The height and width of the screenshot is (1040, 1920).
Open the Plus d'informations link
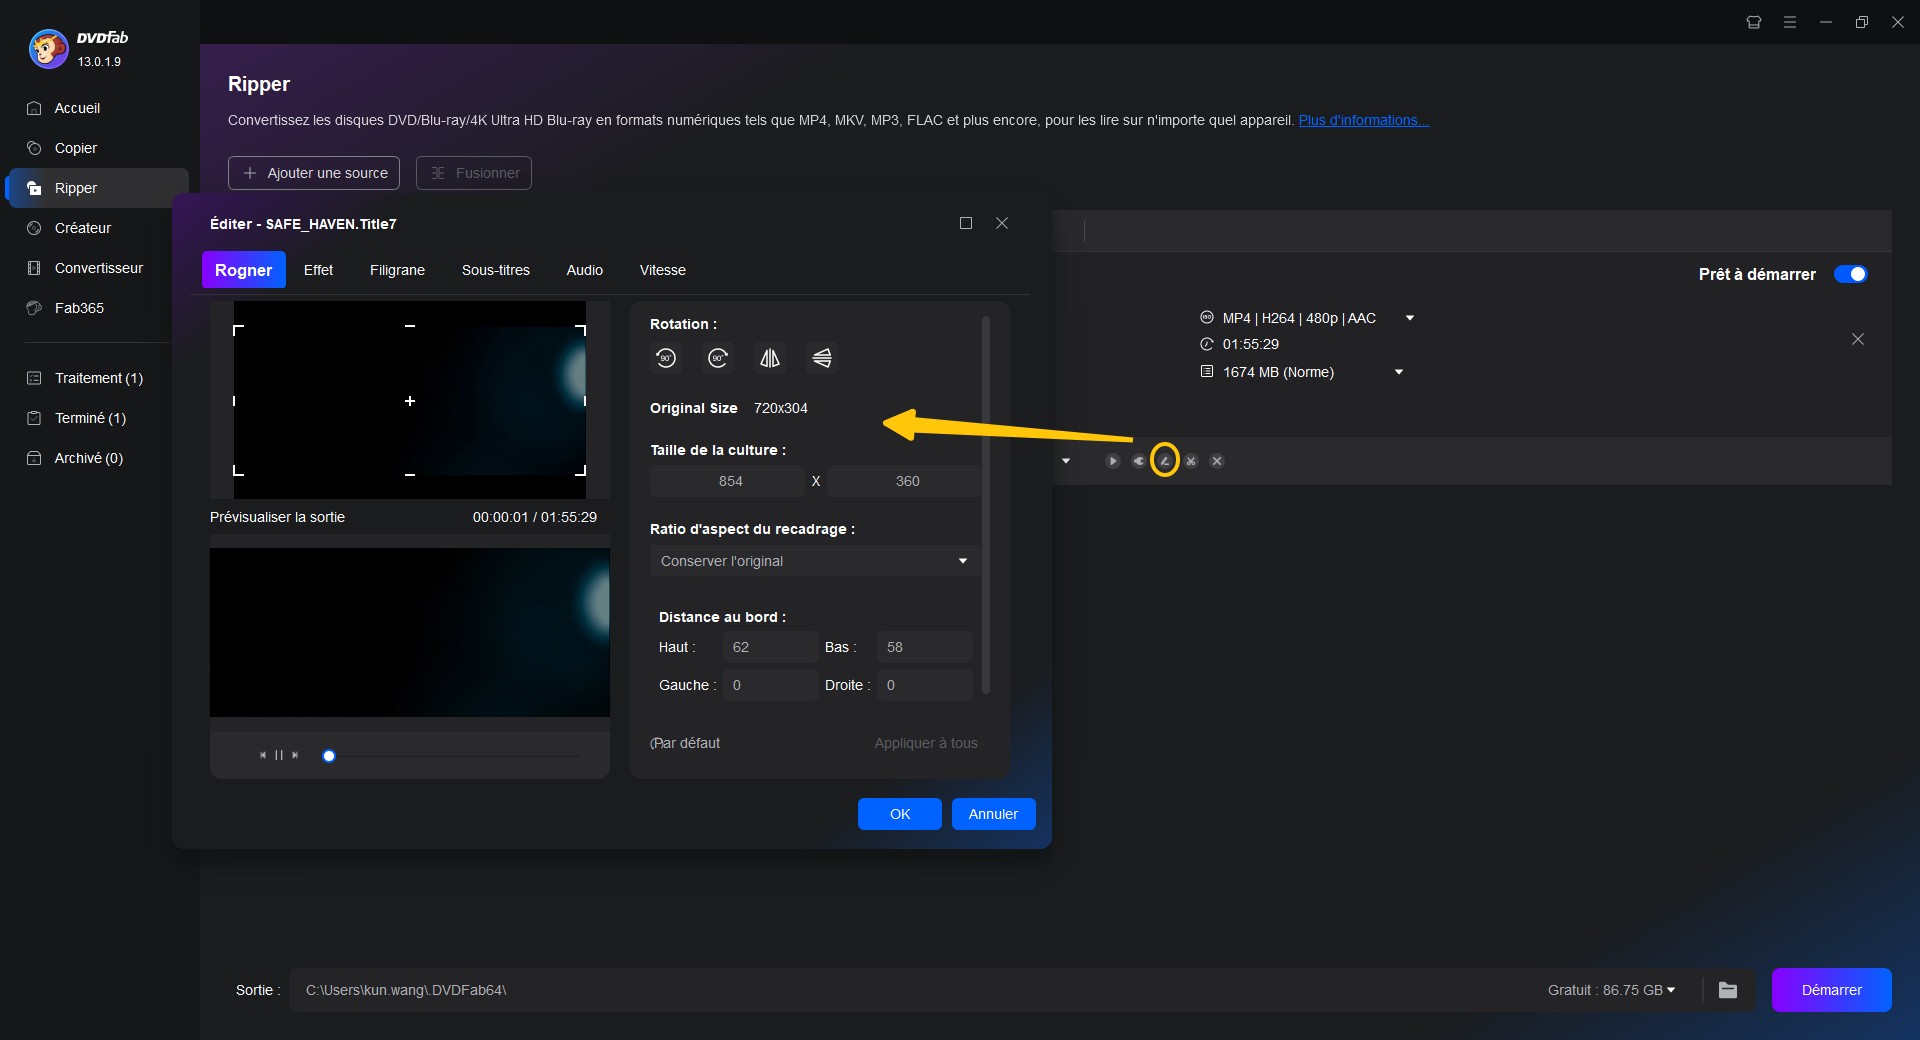click(1363, 120)
